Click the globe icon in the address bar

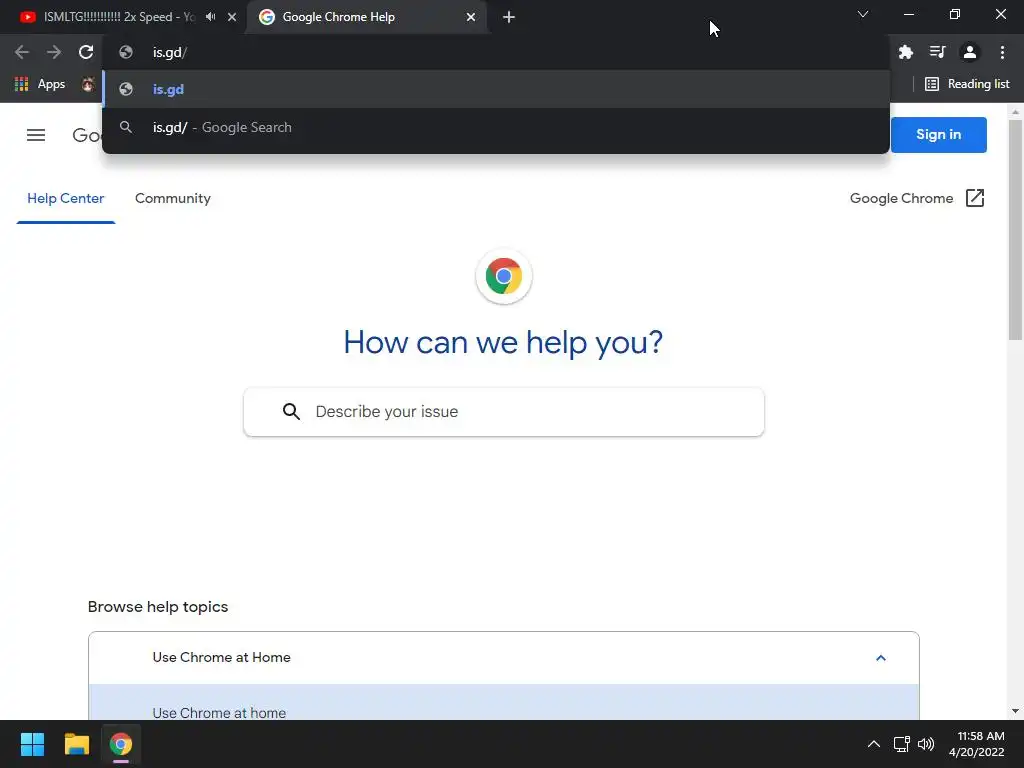[x=126, y=52]
